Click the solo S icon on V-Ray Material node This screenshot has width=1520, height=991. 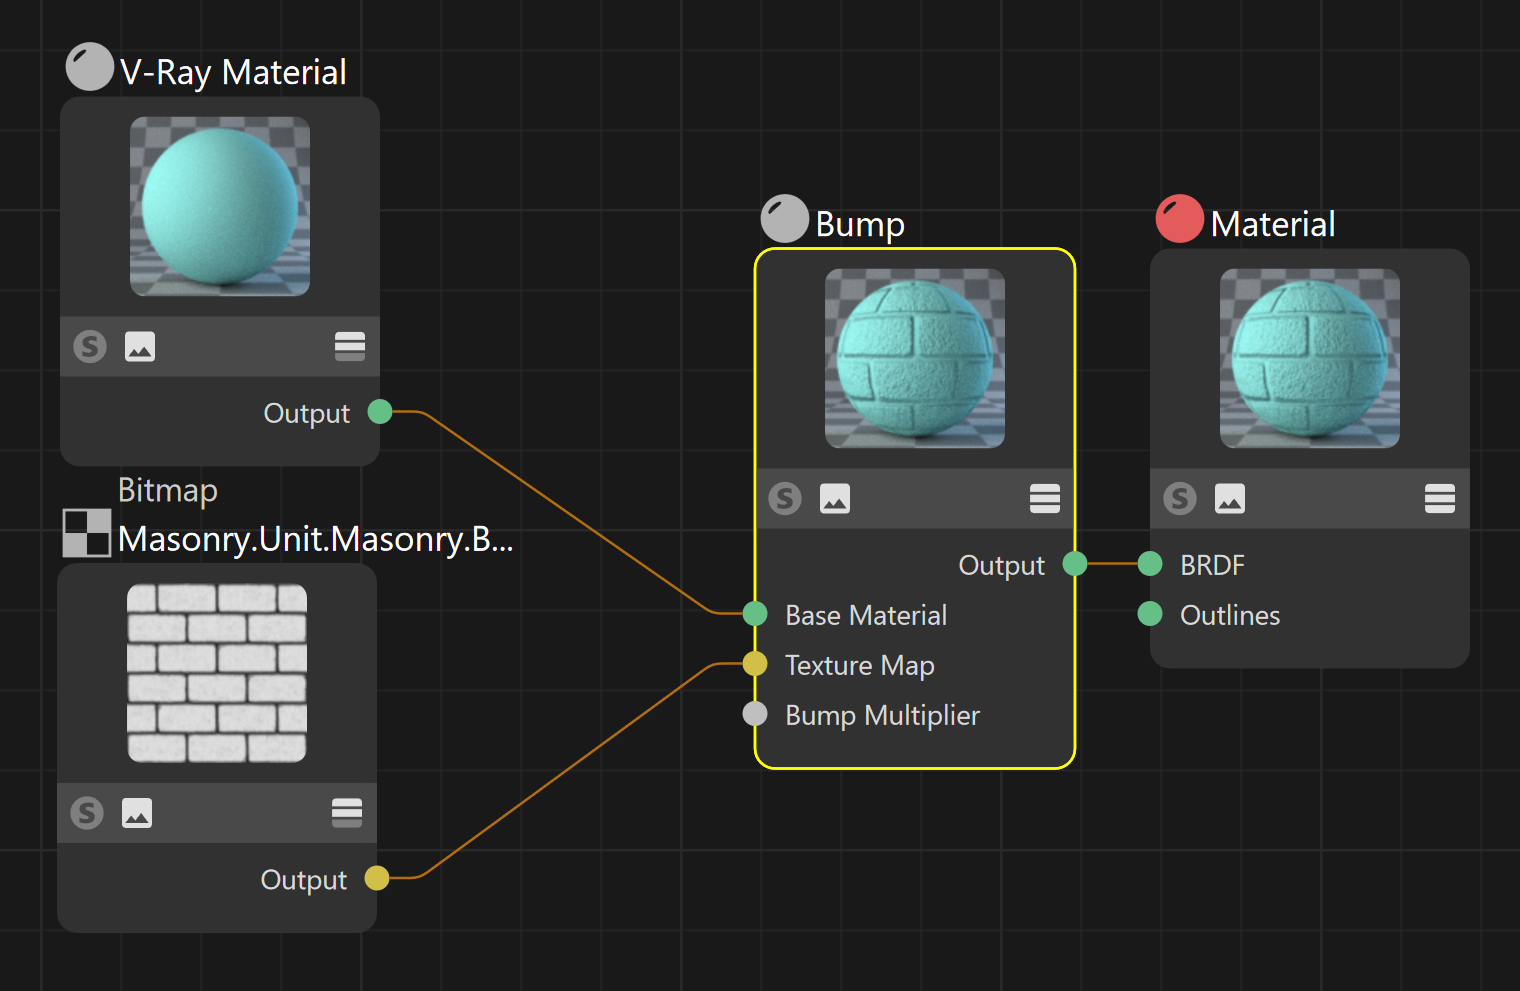pos(90,347)
